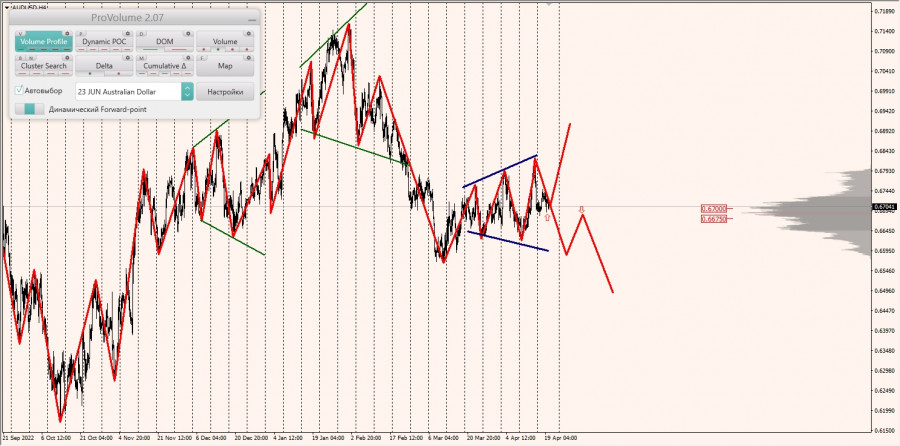Click date label 17 Feb 12:00
The width and height of the screenshot is (900, 446).
(x=406, y=437)
